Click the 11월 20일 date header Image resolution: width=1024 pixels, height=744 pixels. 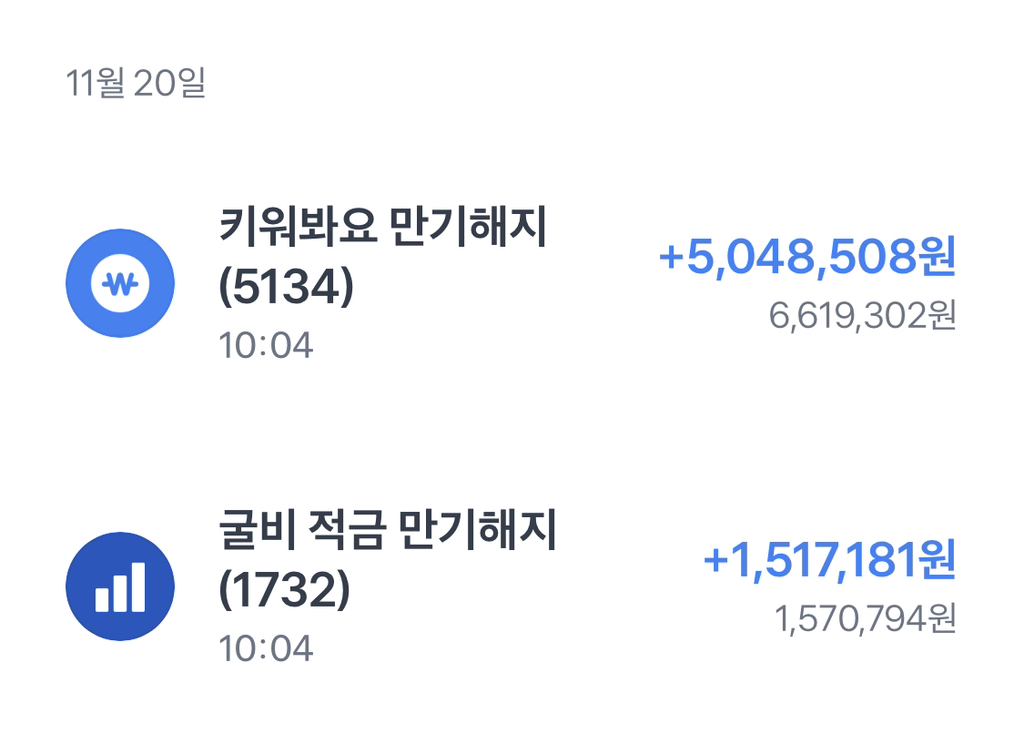(x=136, y=83)
